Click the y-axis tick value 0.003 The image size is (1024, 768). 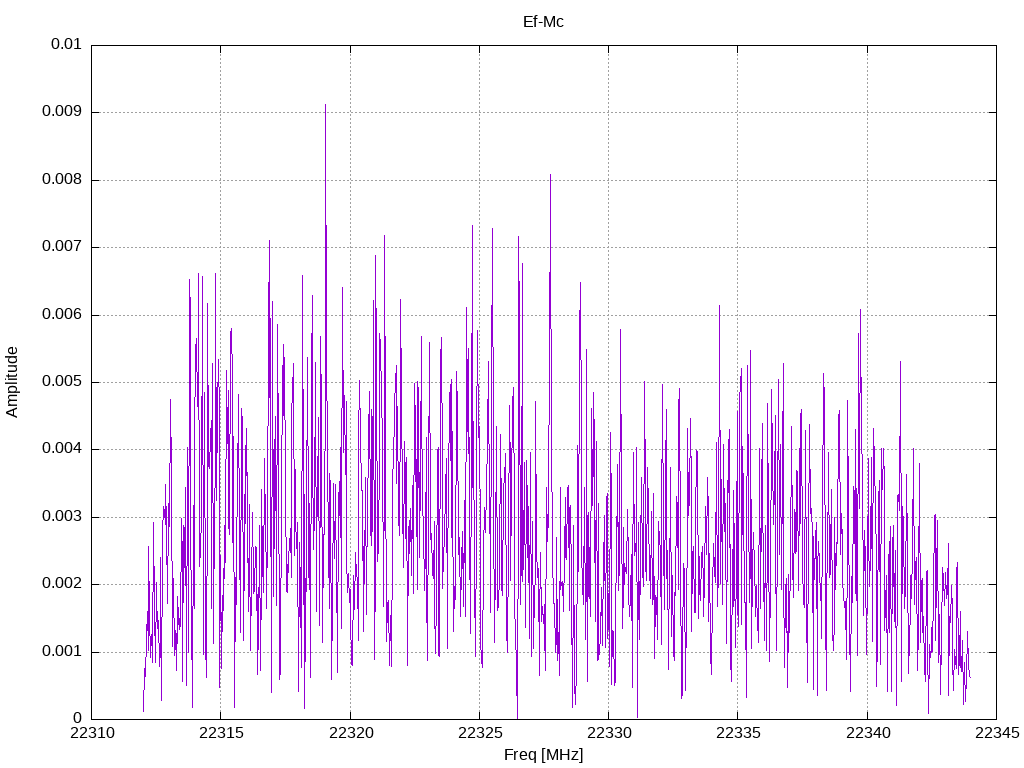[x=62, y=517]
